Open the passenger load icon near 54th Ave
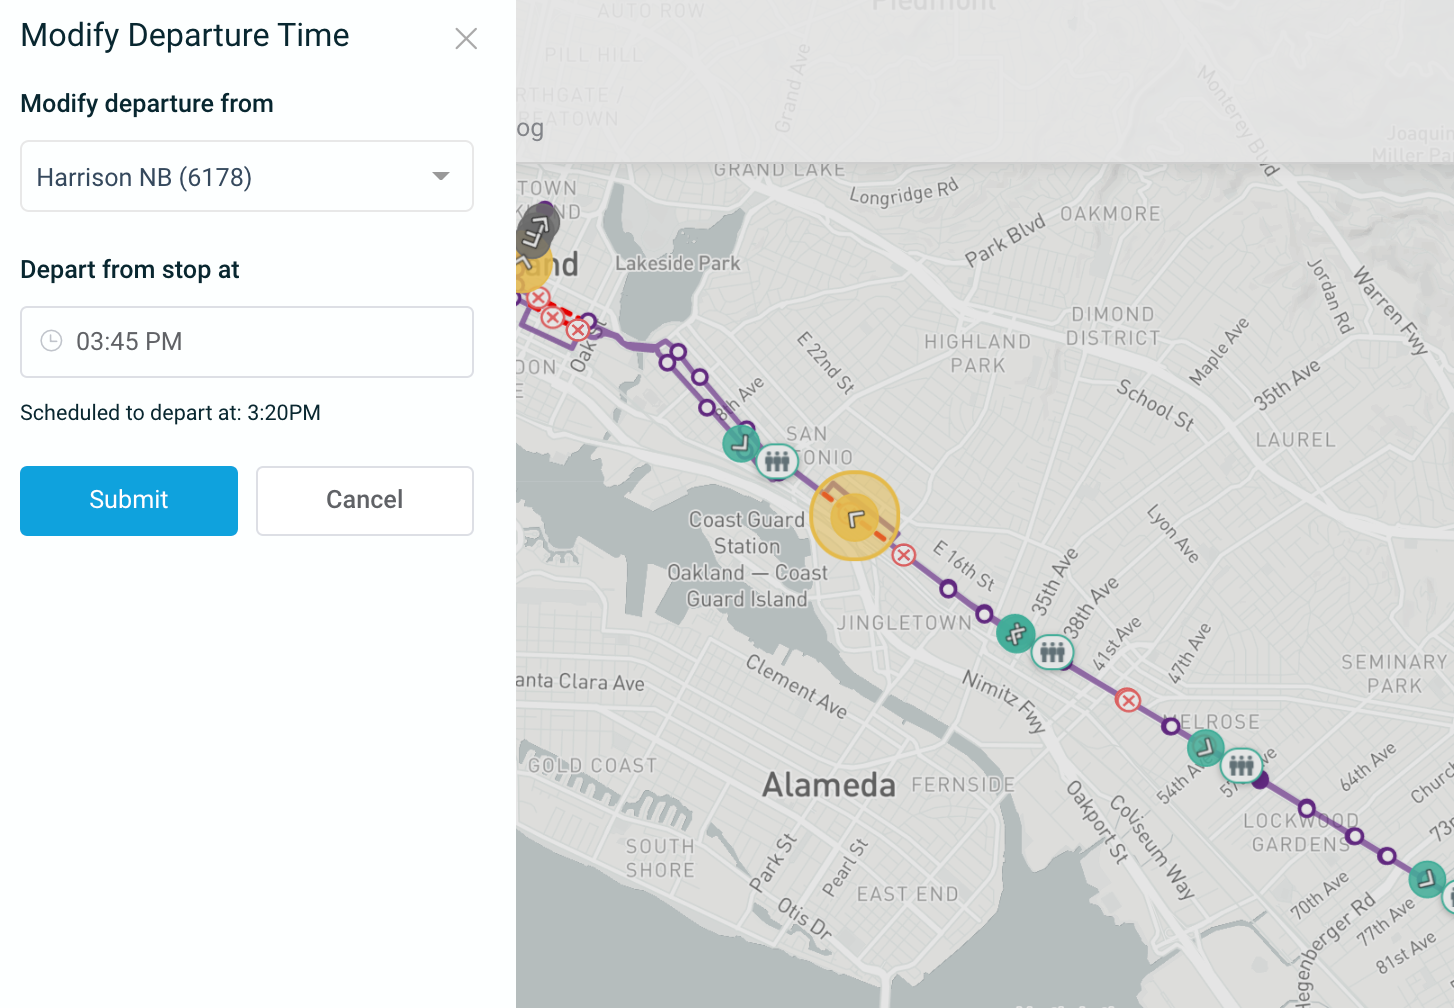The image size is (1454, 1008). [x=1241, y=766]
